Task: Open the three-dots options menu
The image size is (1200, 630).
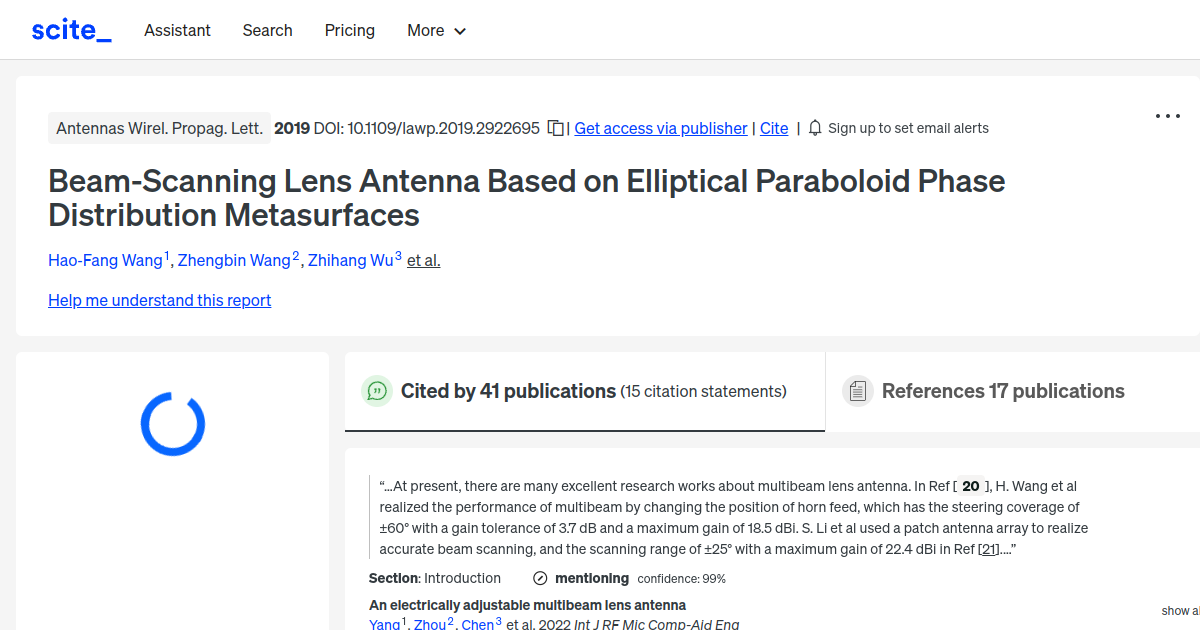Action: 1167,116
